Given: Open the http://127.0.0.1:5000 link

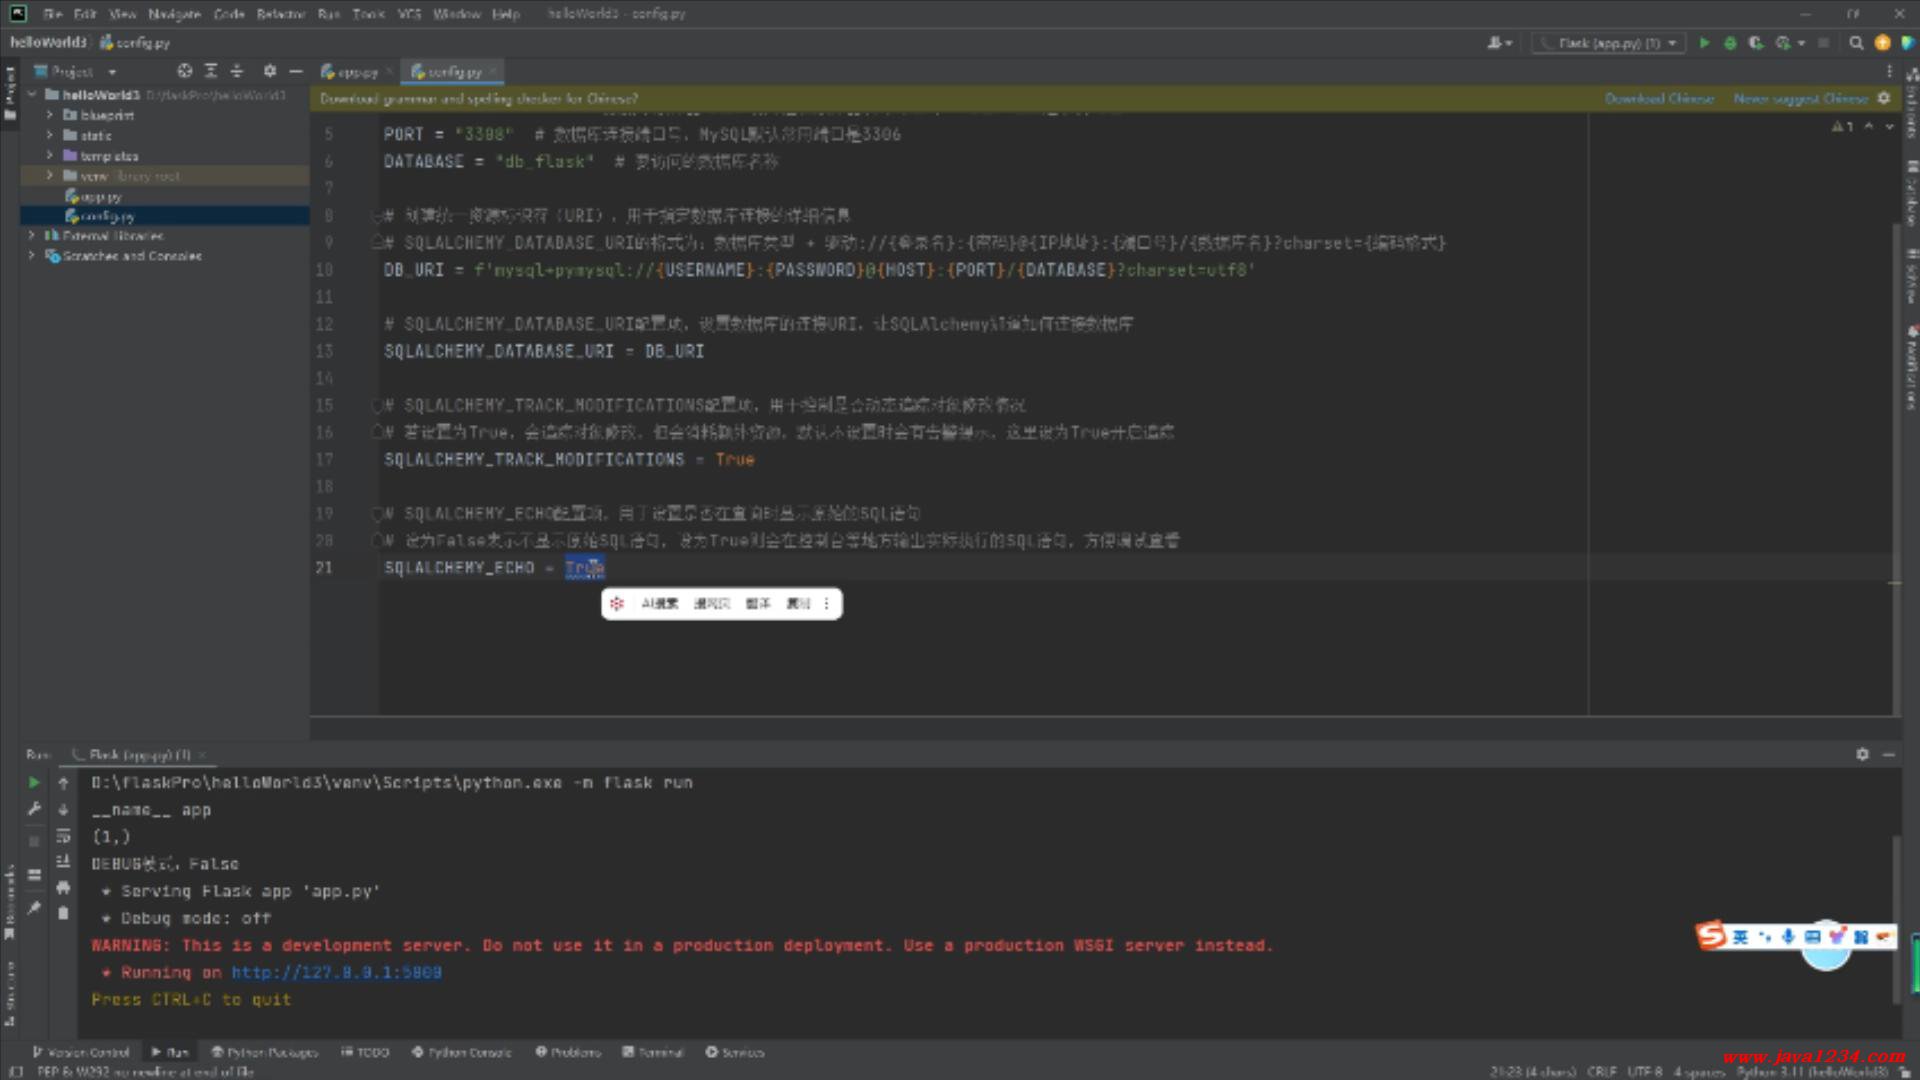Looking at the screenshot, I should (336, 972).
